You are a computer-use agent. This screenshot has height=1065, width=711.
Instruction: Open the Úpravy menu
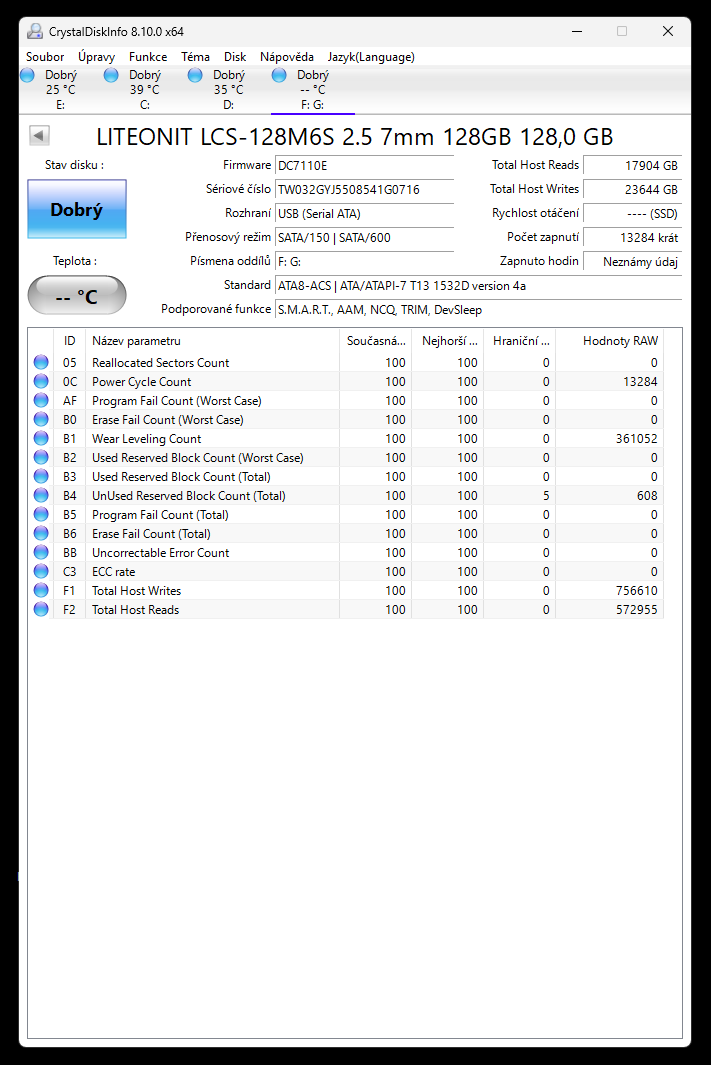[96, 57]
